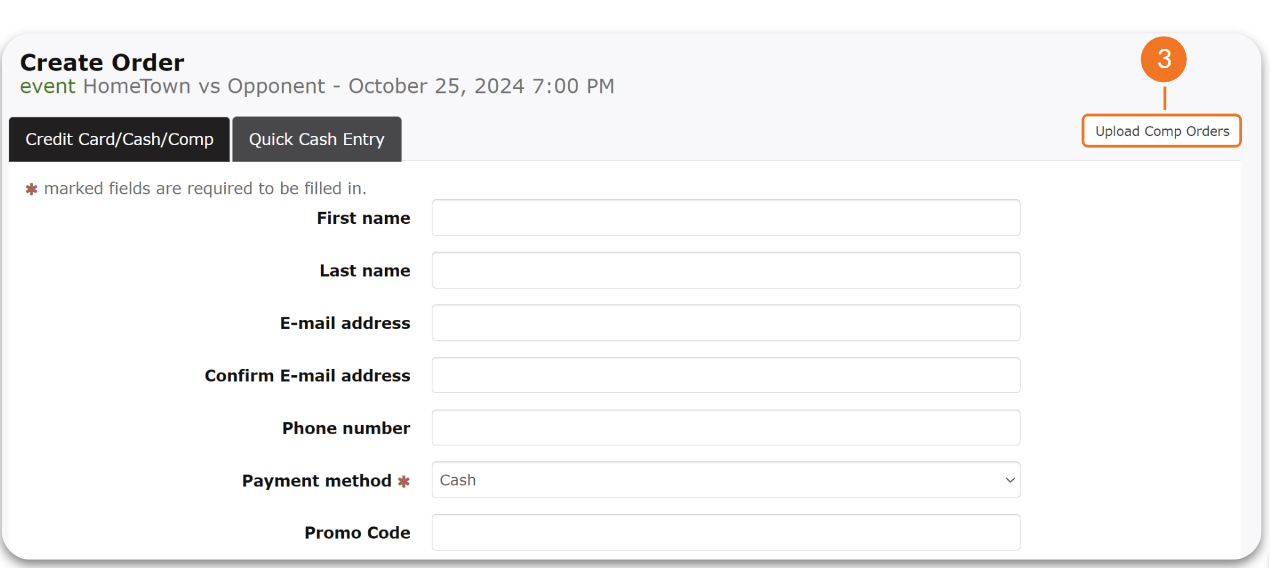Click the green event link
Image resolution: width=1270 pixels, height=568 pixels.
tap(47, 86)
